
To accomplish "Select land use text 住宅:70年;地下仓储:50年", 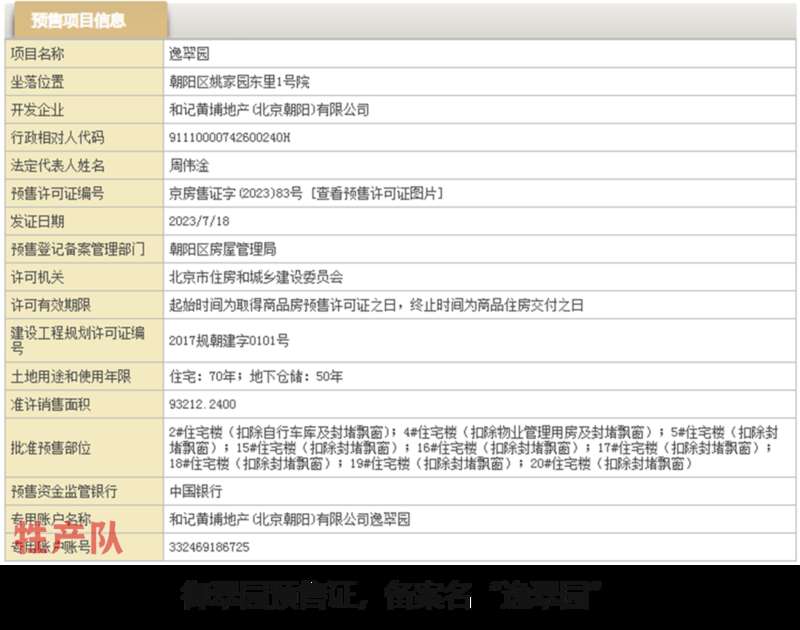I will coord(256,376).
